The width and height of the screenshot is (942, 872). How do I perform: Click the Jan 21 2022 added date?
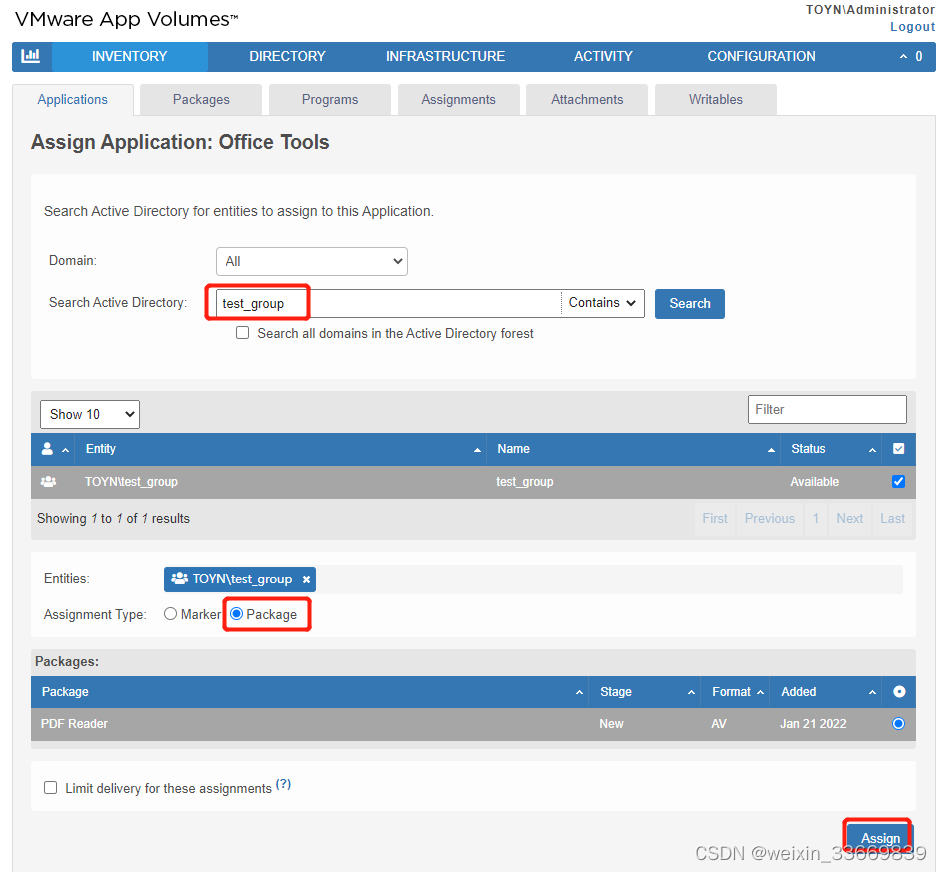(813, 724)
